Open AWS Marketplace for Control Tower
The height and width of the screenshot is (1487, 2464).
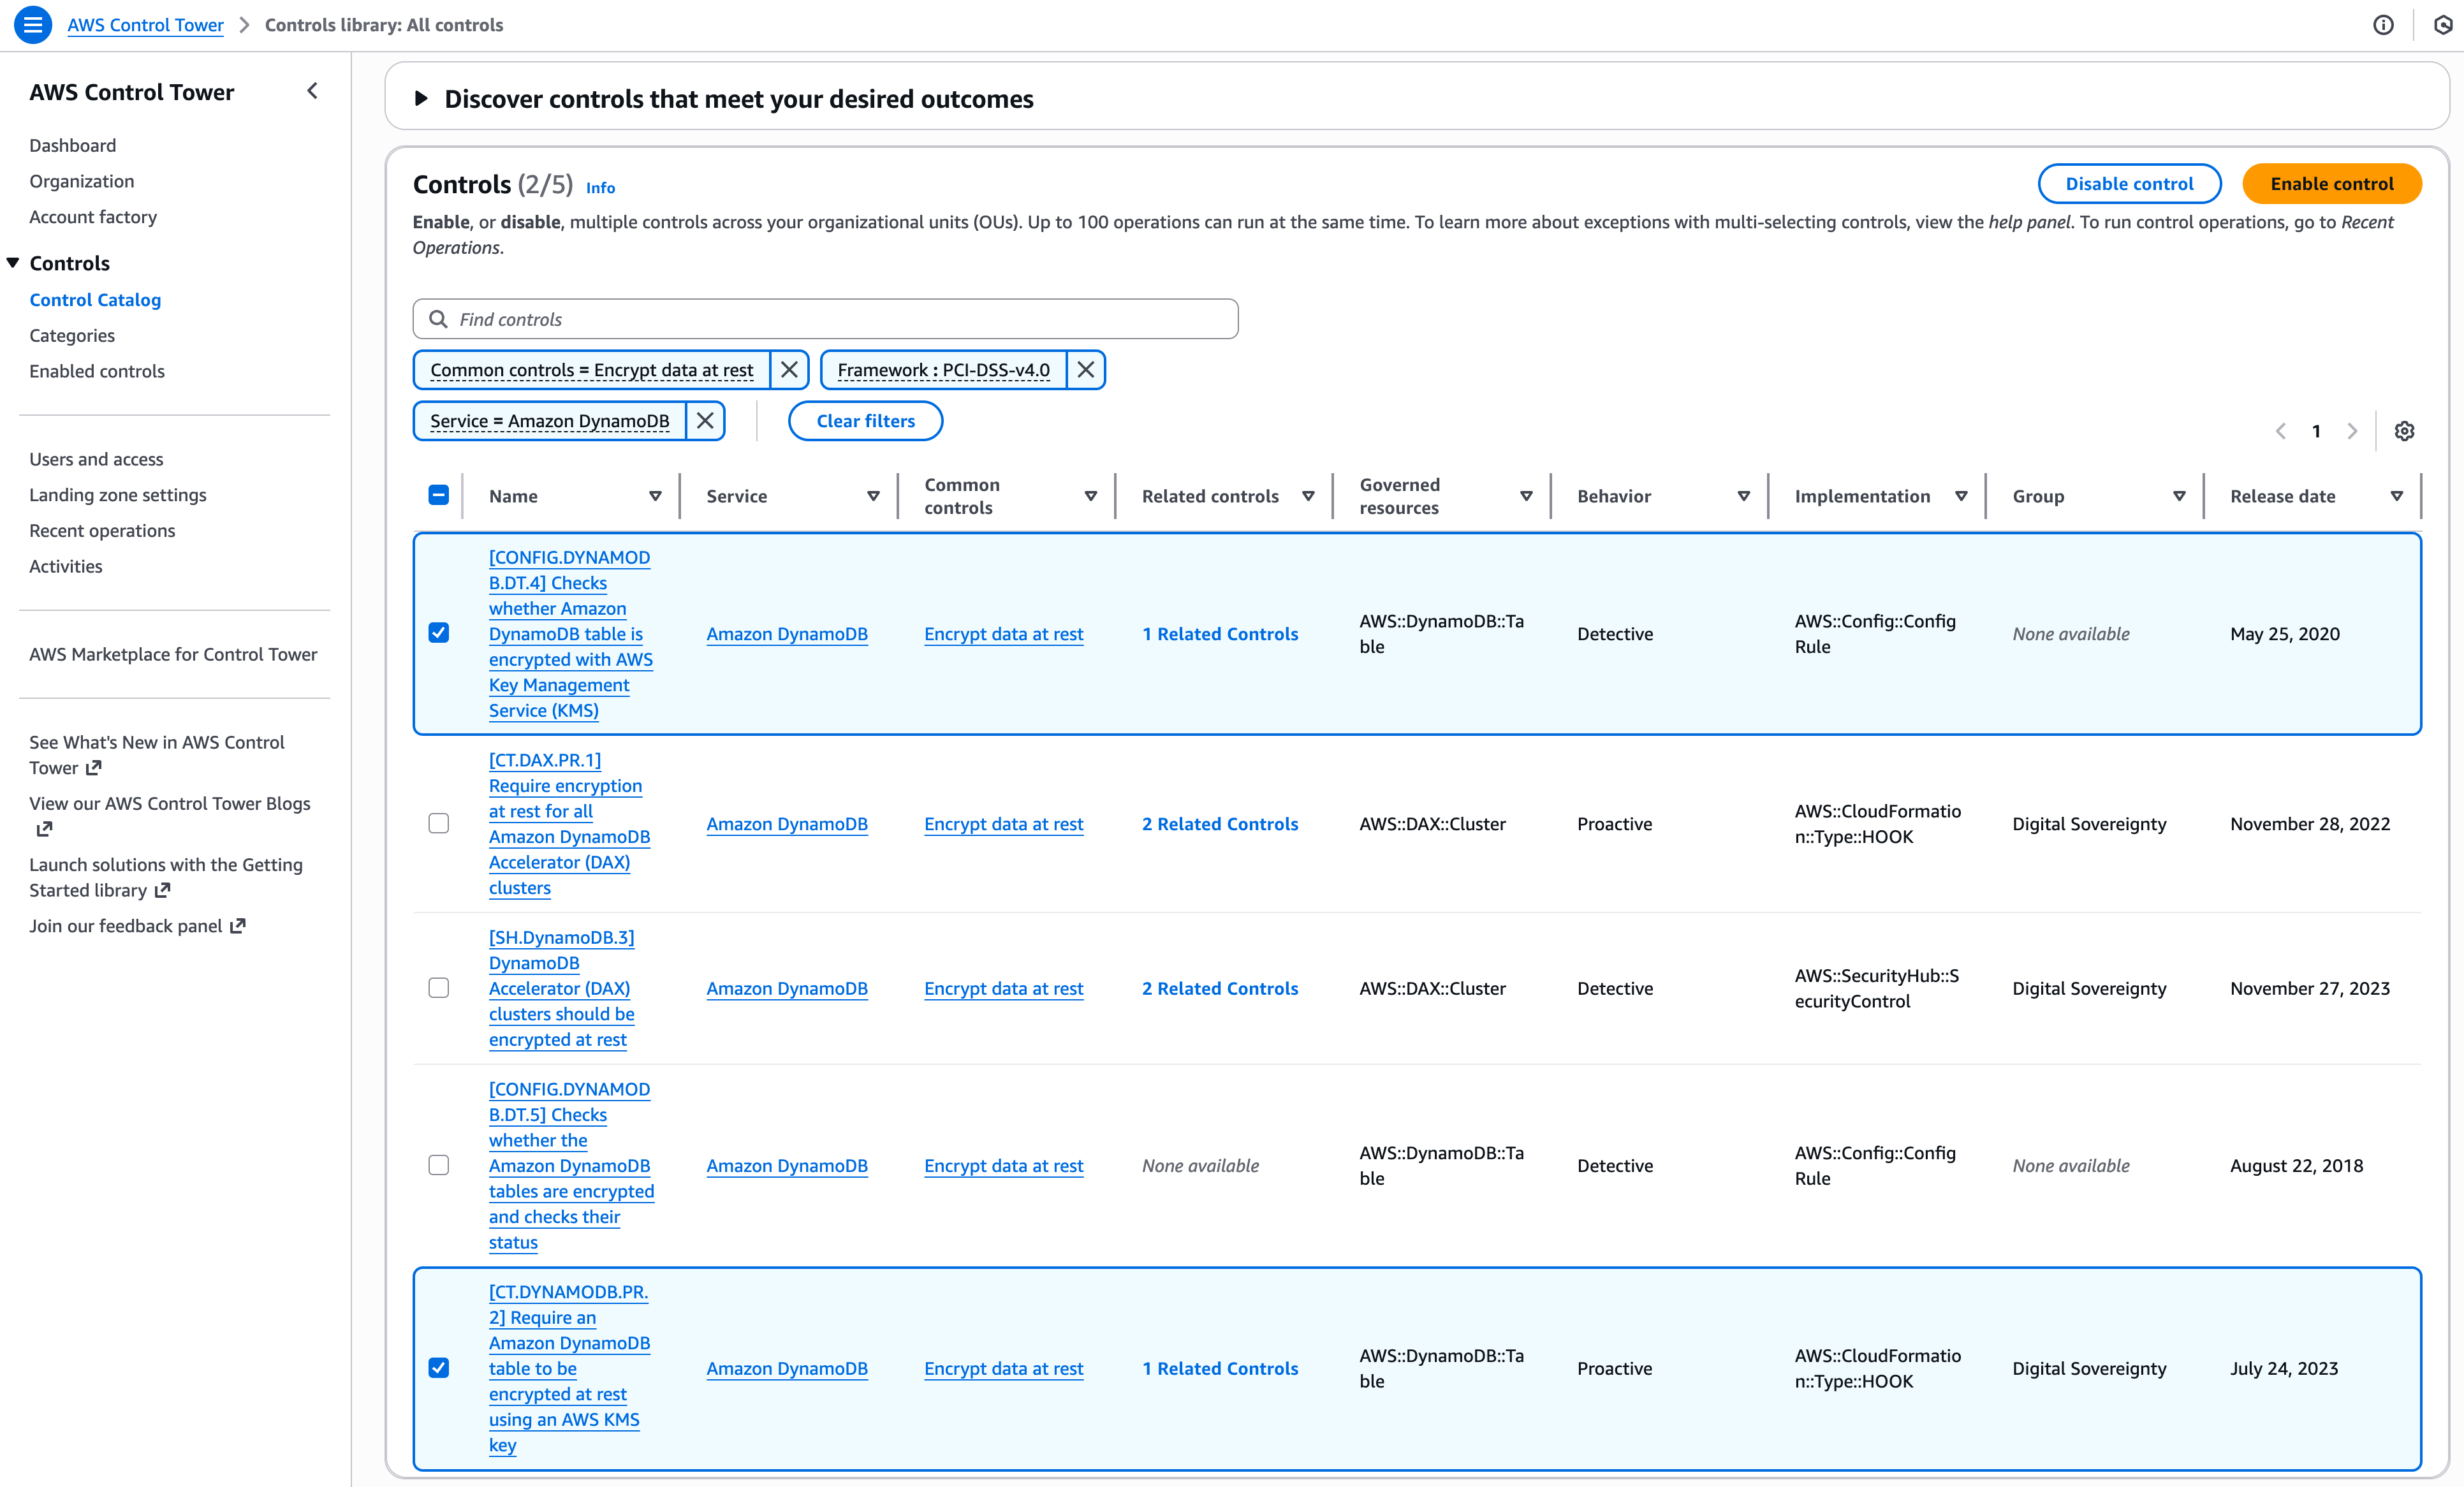[173, 654]
